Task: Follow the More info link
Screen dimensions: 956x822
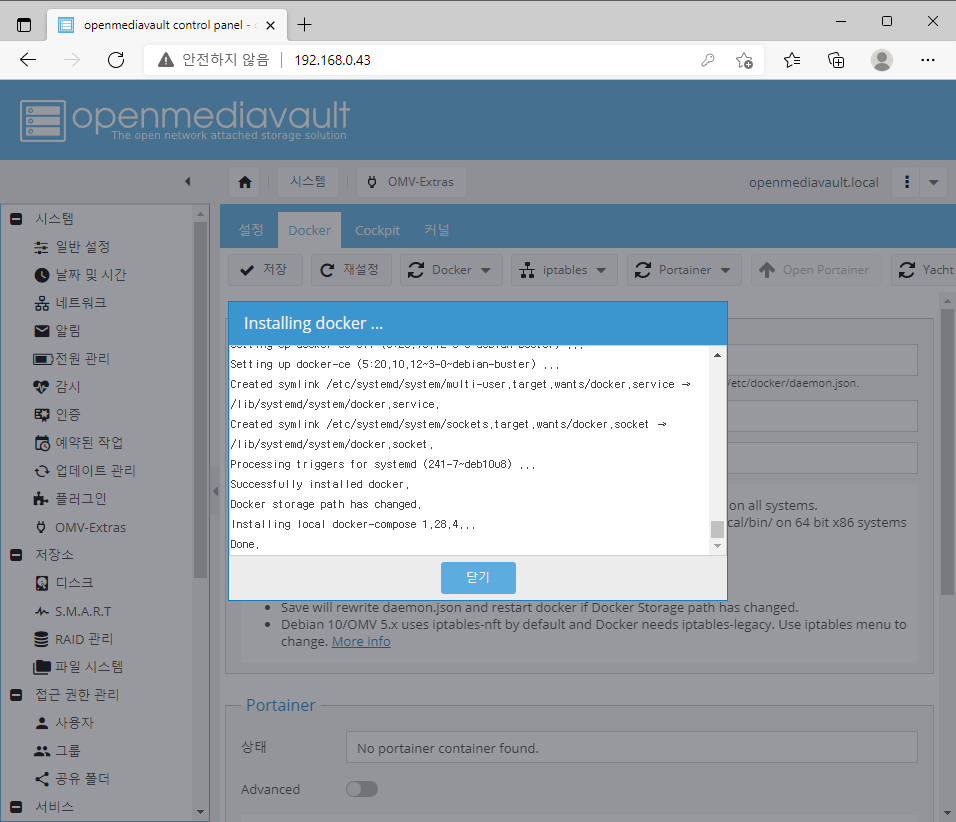Action: (x=361, y=642)
